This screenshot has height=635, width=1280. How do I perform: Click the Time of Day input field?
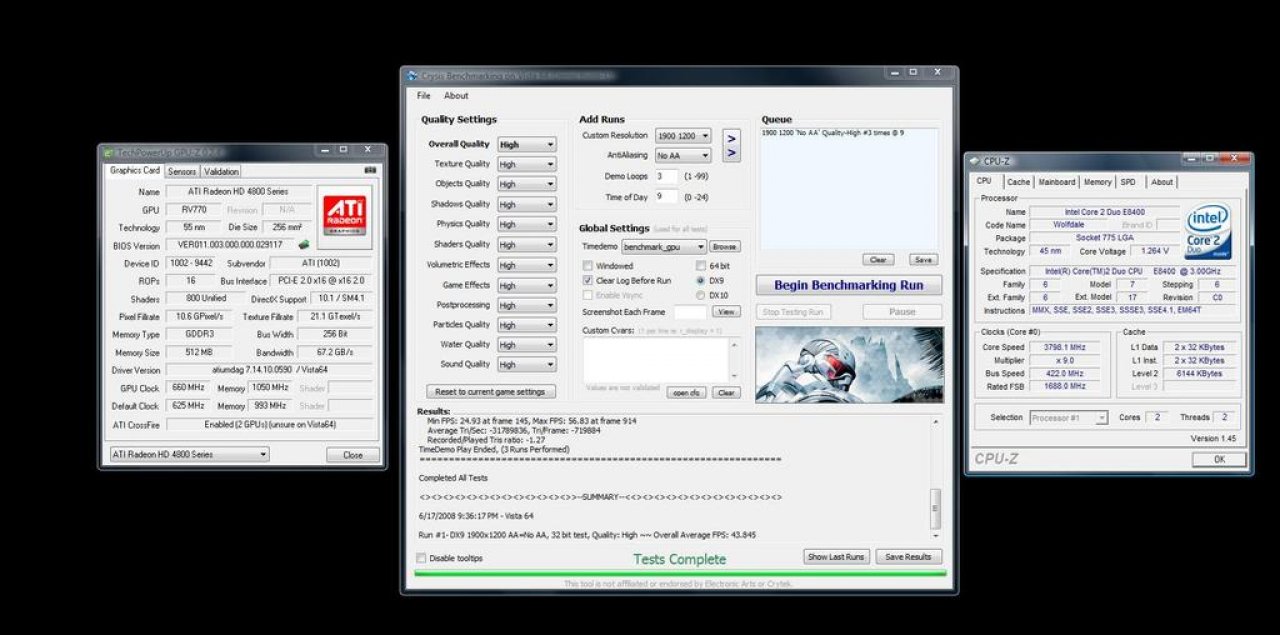coord(666,196)
